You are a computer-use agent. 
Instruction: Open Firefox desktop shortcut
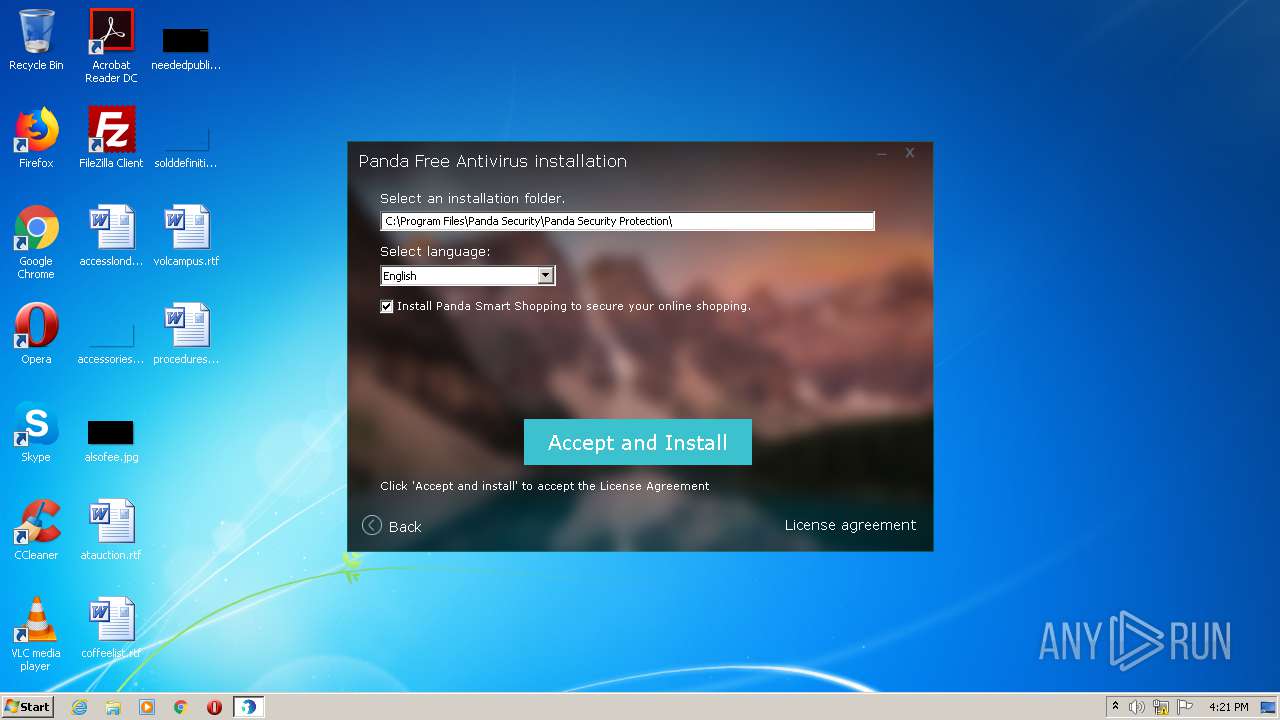pyautogui.click(x=36, y=138)
